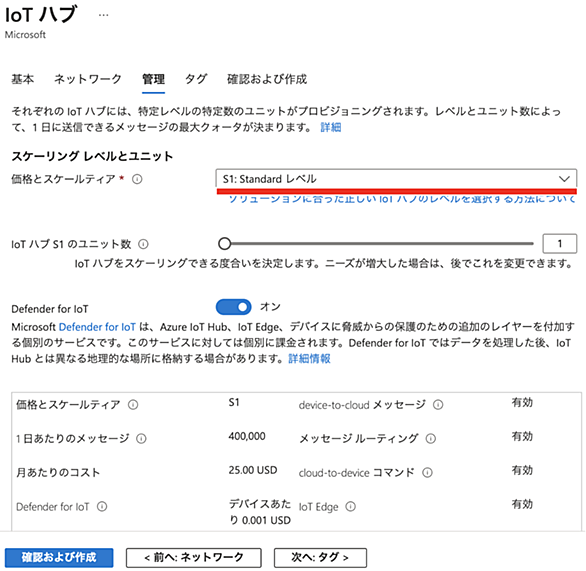Click info icon beside summary 価格とスケールティア row
Viewport: 586px width, 571px height.
[x=133, y=405]
